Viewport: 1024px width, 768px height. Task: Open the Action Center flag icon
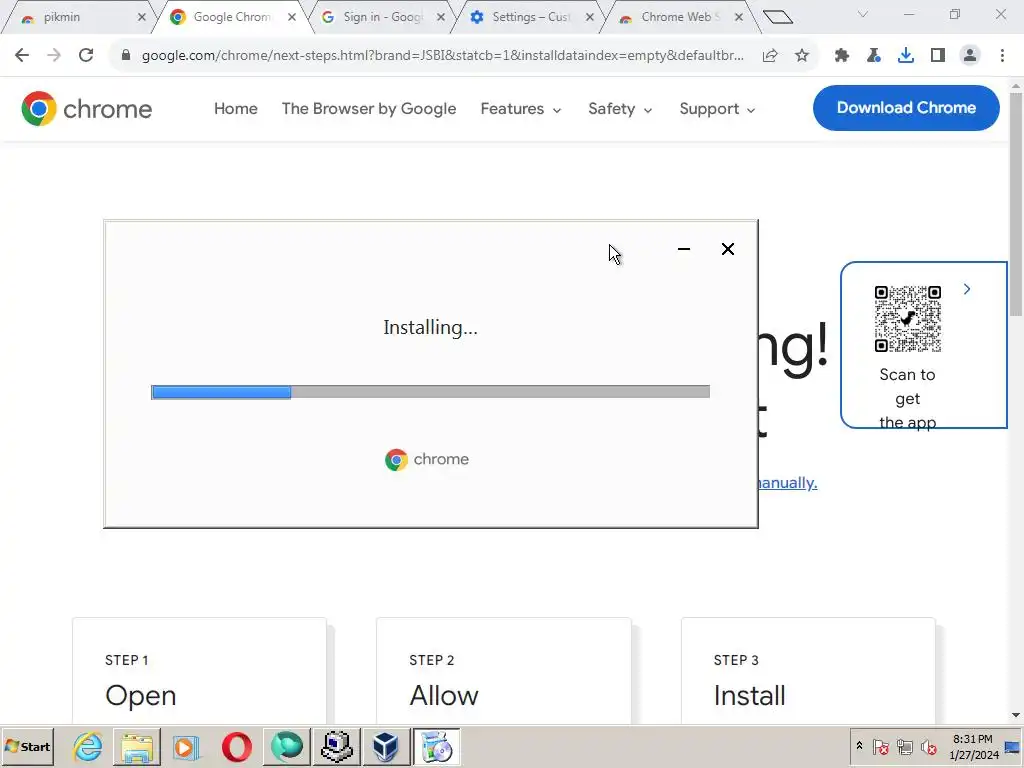point(880,746)
